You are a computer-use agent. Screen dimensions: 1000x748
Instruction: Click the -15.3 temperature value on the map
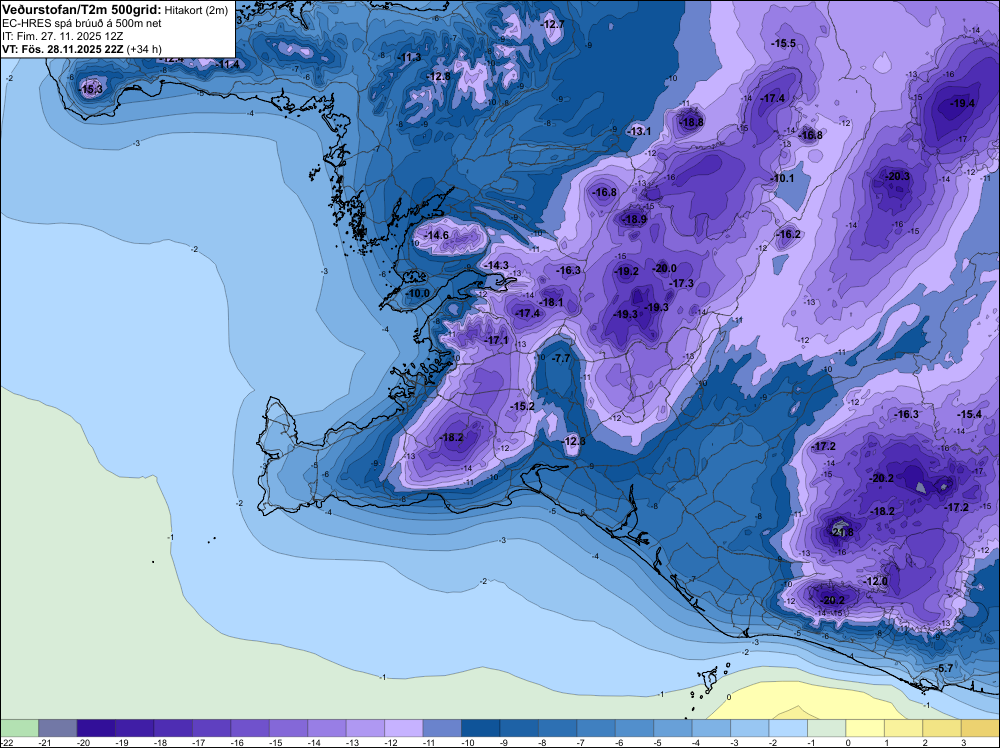pos(91,90)
